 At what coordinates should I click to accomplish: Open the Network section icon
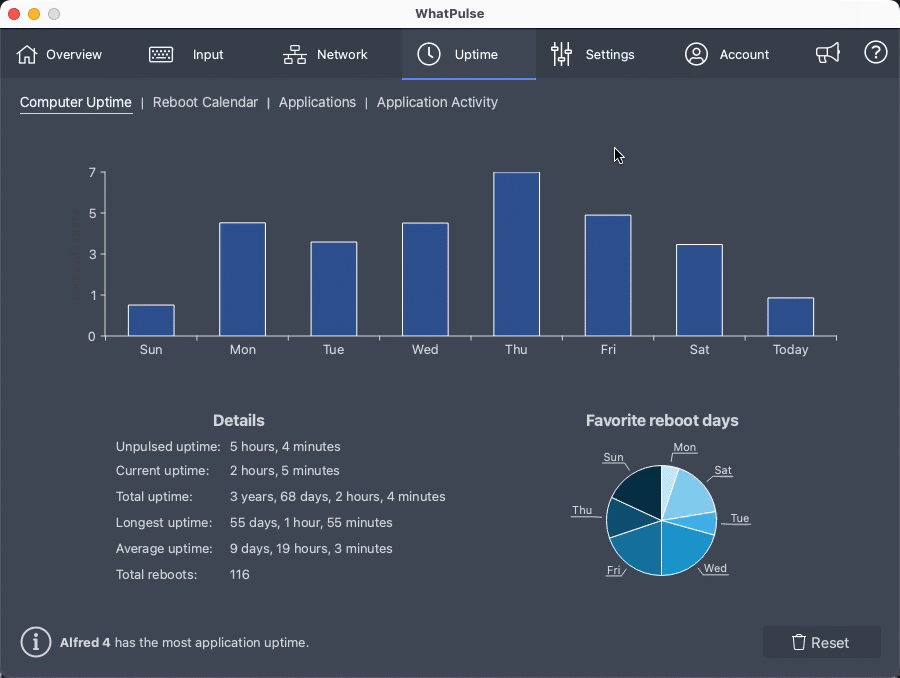pos(293,54)
